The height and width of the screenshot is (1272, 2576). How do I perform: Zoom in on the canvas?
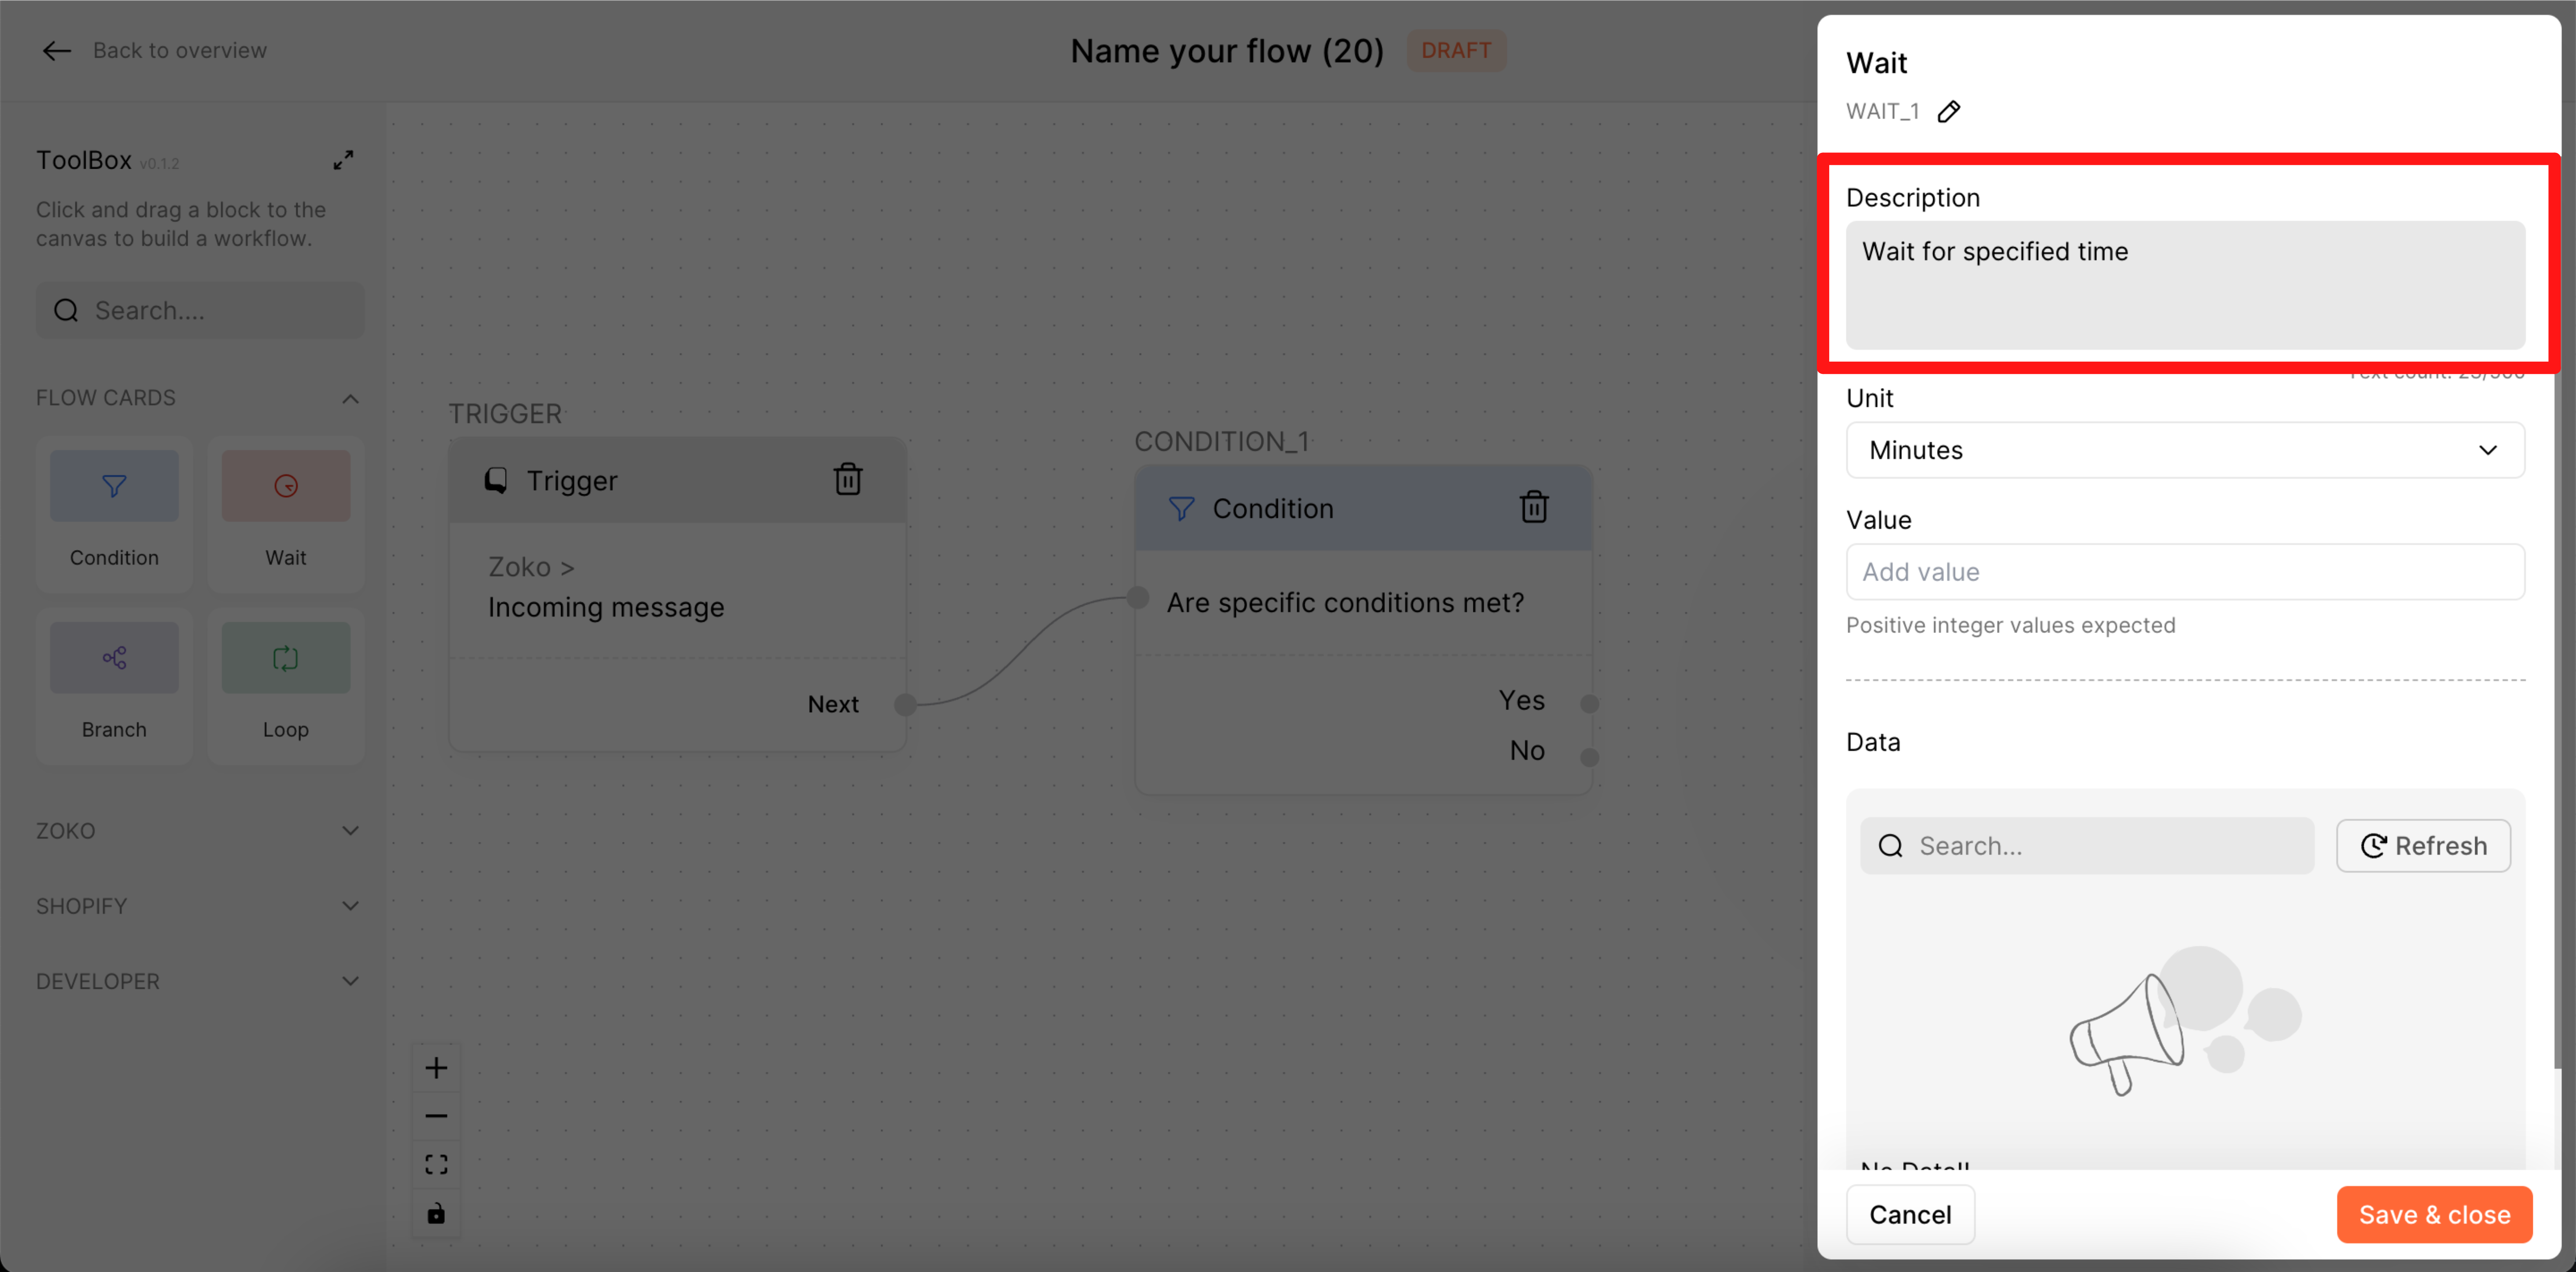(x=436, y=1068)
